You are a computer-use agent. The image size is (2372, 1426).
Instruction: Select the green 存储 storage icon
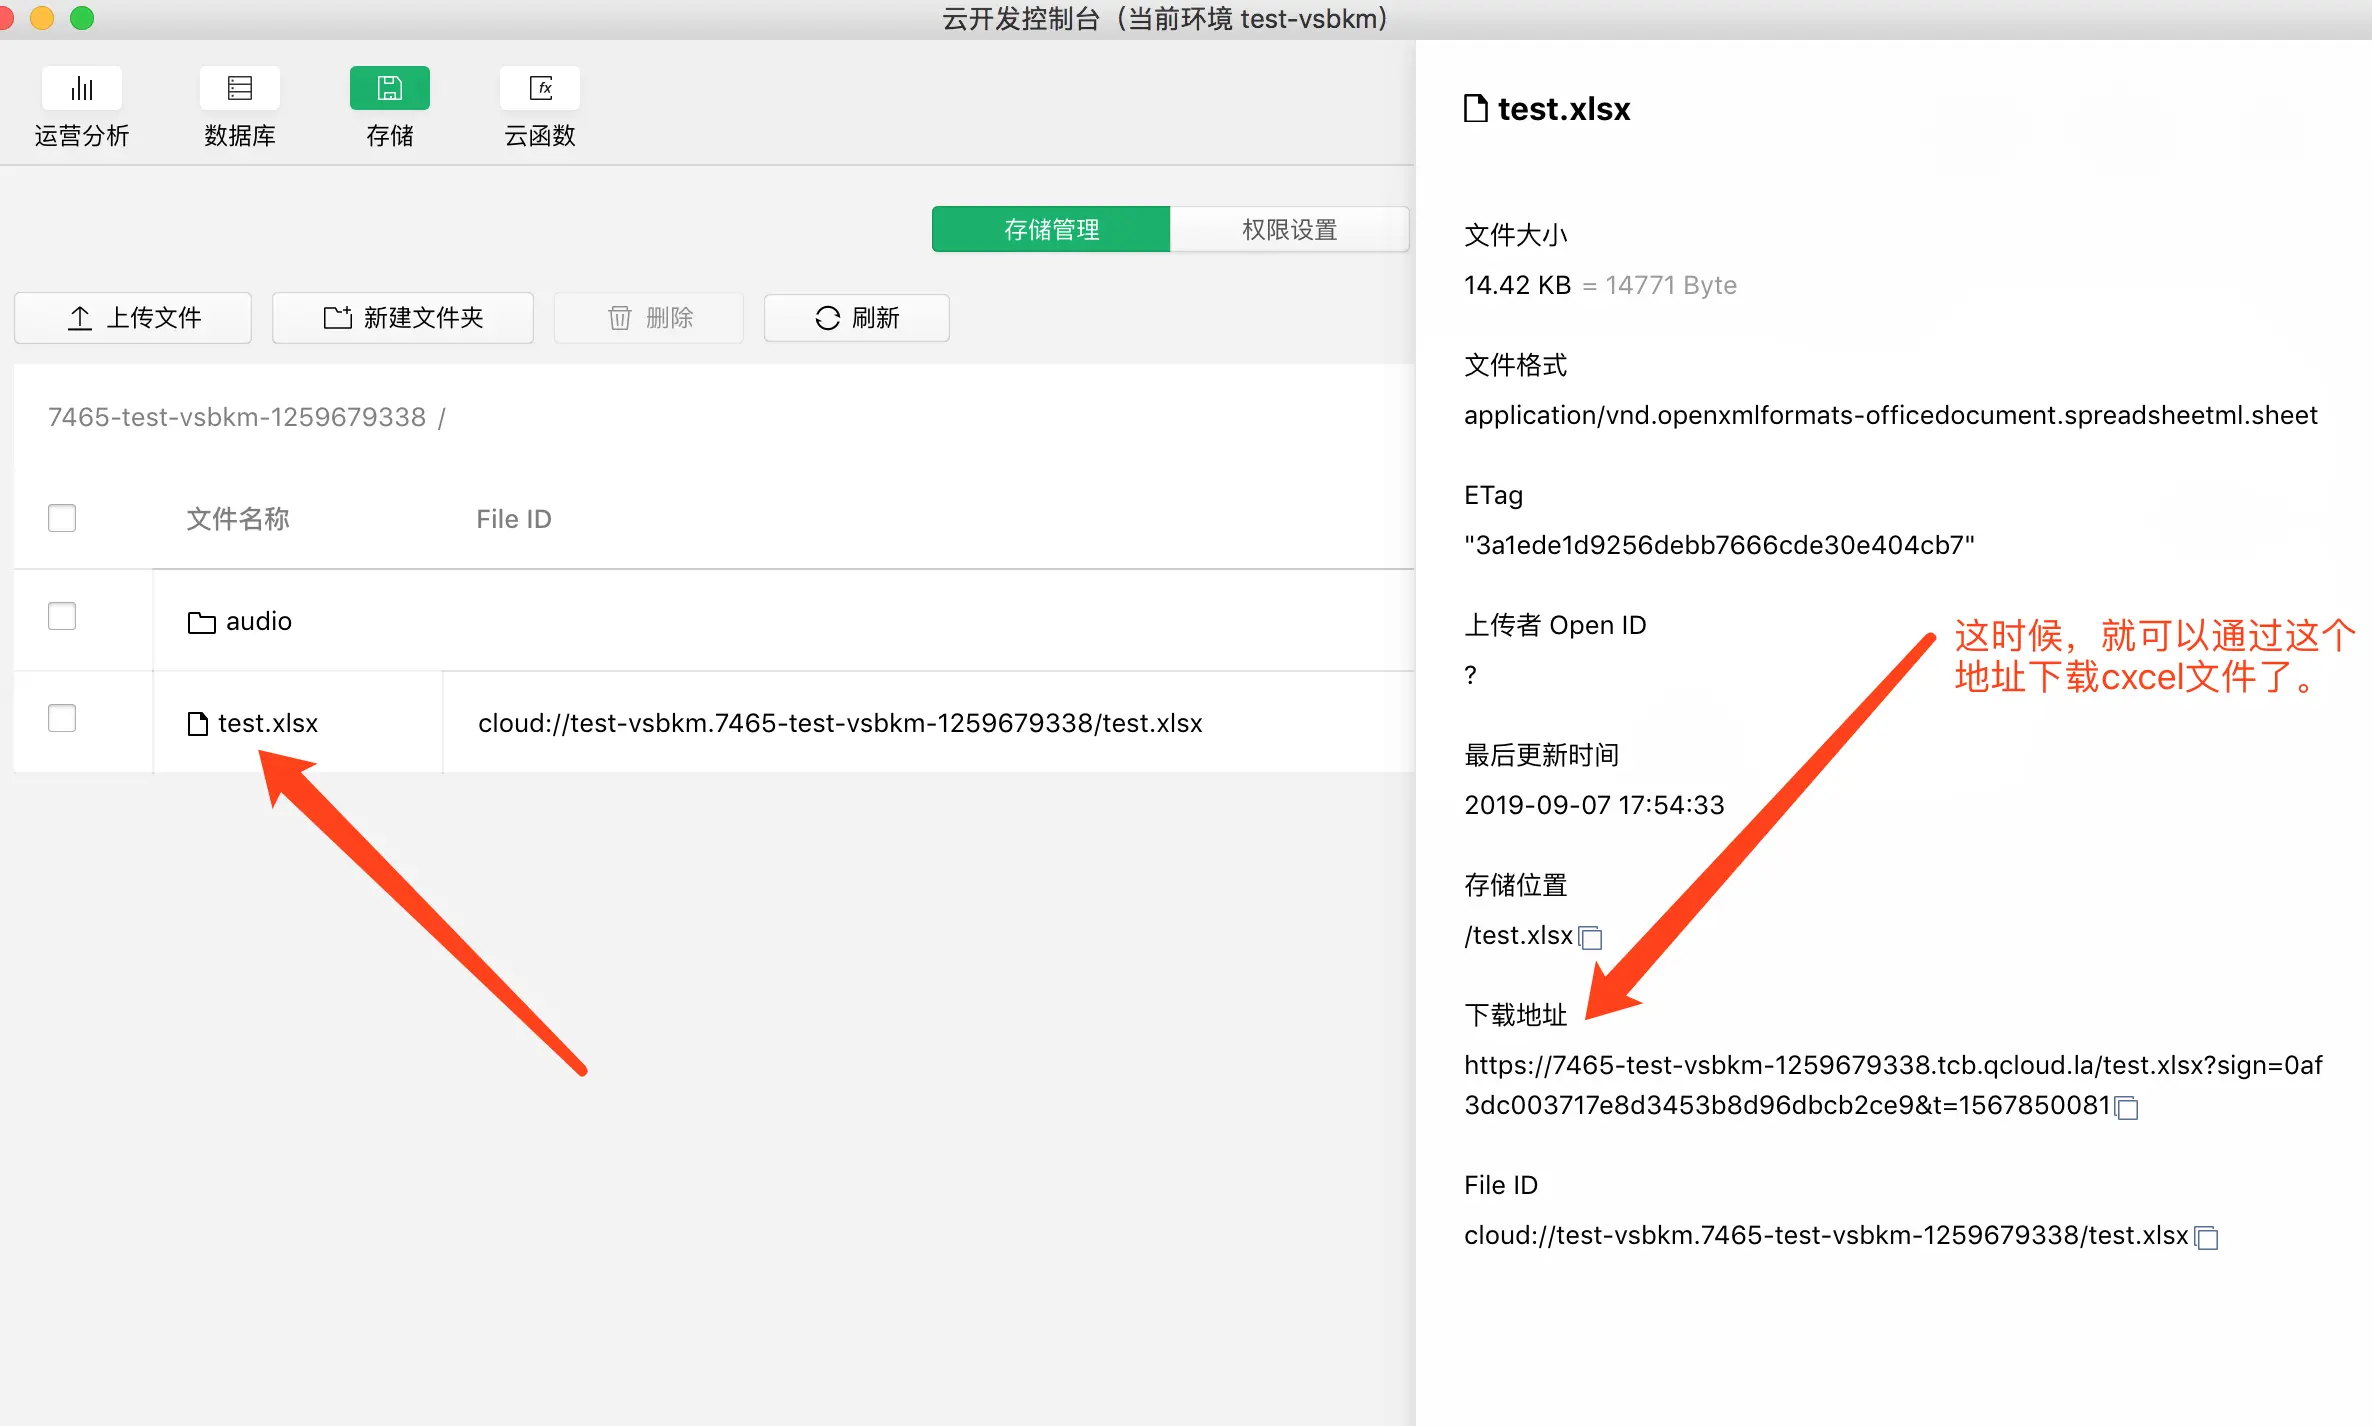pyautogui.click(x=389, y=89)
